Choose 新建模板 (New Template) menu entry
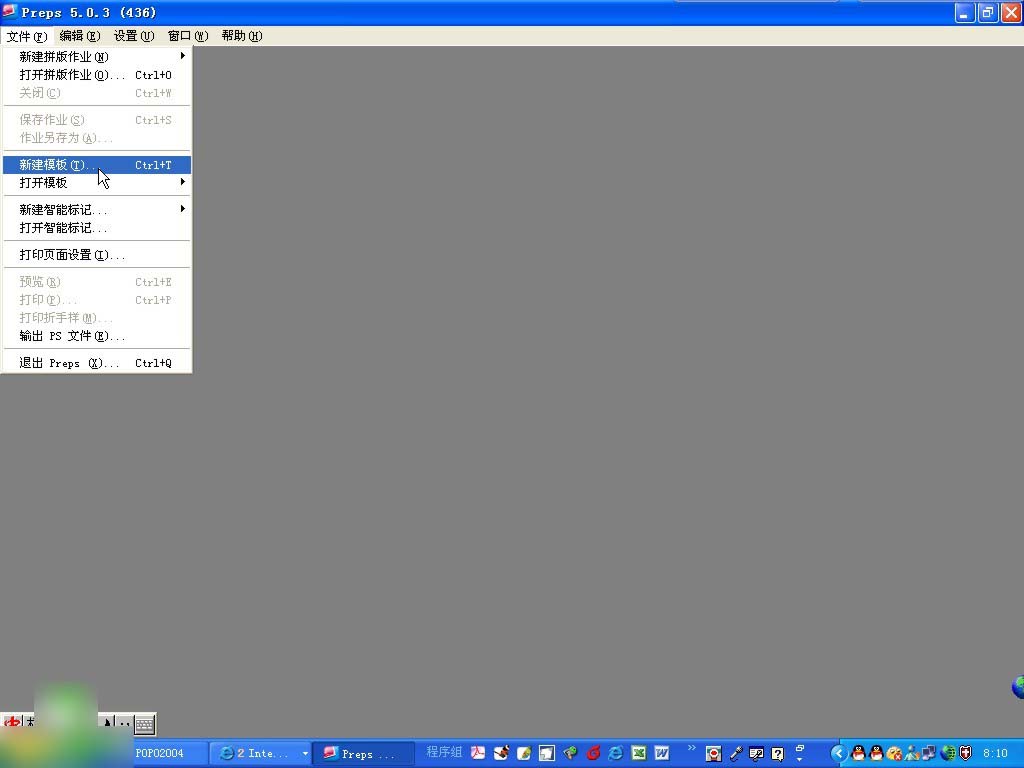Image resolution: width=1024 pixels, height=768 pixels. coord(97,165)
